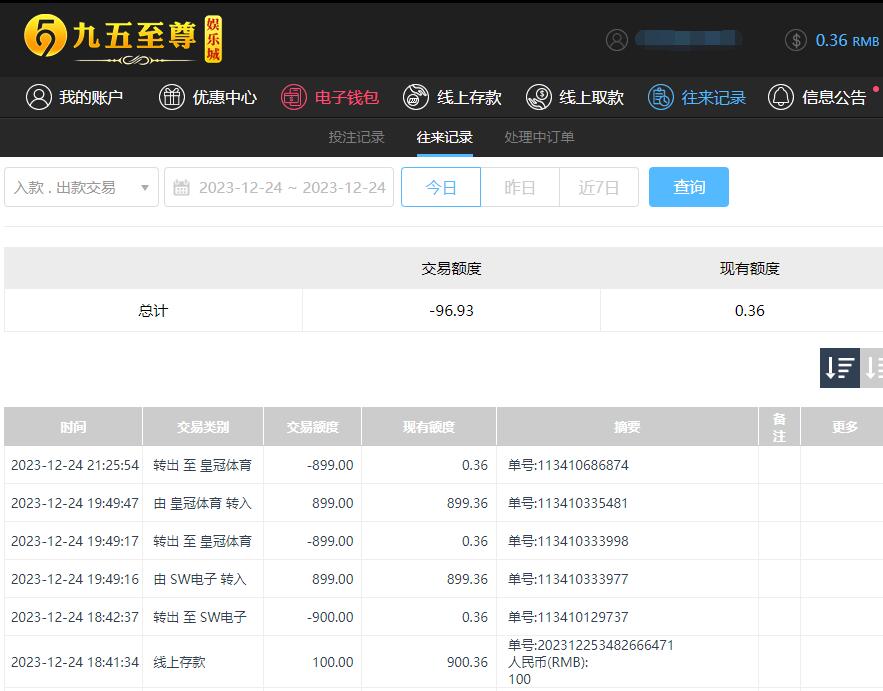Click the 往来记录 records icon
Image resolution: width=883 pixels, height=691 pixels.
pos(661,97)
